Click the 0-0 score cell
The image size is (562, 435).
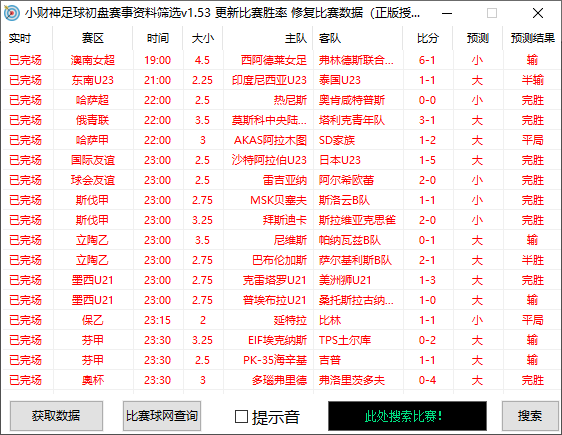pos(427,100)
